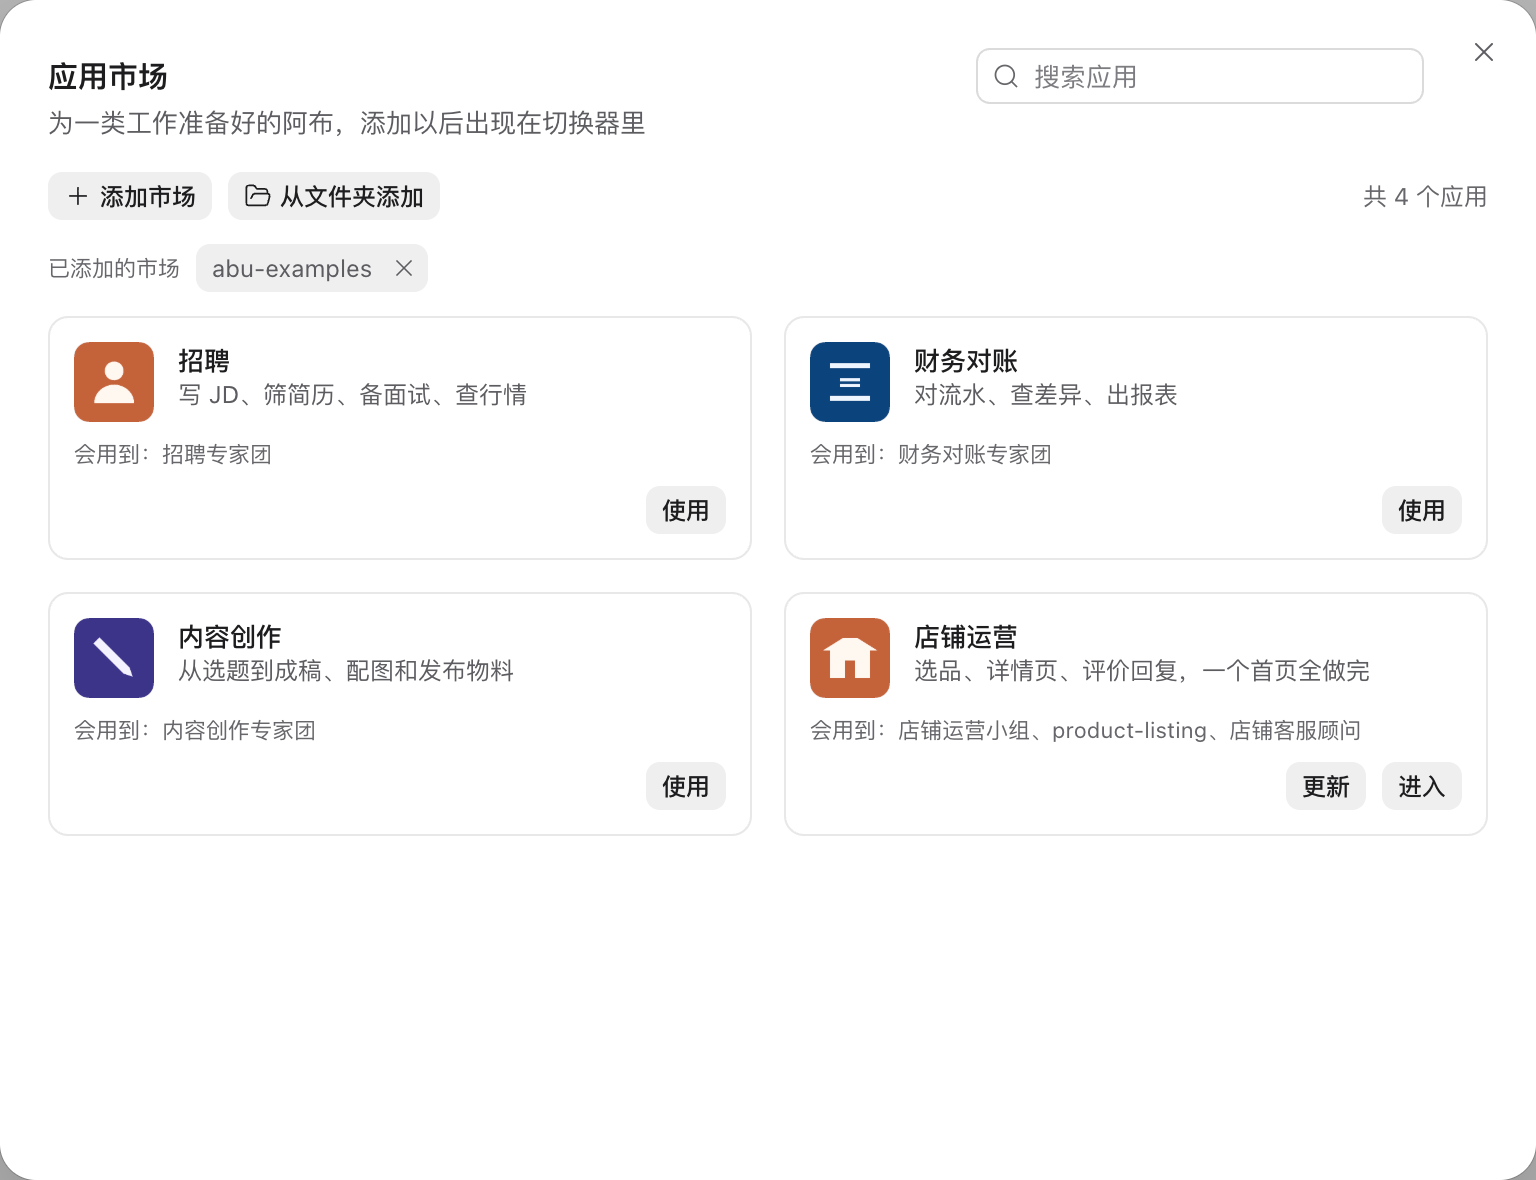
Task: Click the 财务对账 card title
Action: pyautogui.click(x=966, y=361)
